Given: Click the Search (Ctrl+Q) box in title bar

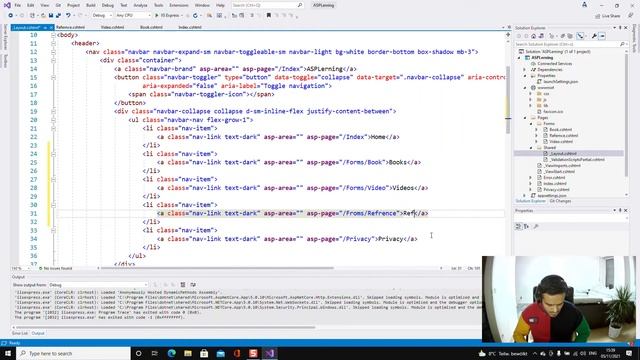Looking at the screenshot, I should [267, 5].
